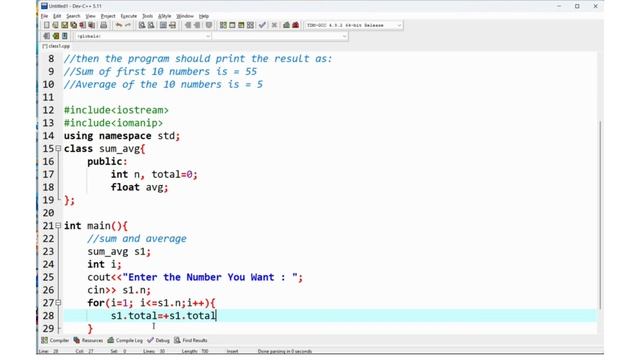Click the green middle icon in second toolbar row
The width and height of the screenshot is (640, 360).
click(56, 36)
